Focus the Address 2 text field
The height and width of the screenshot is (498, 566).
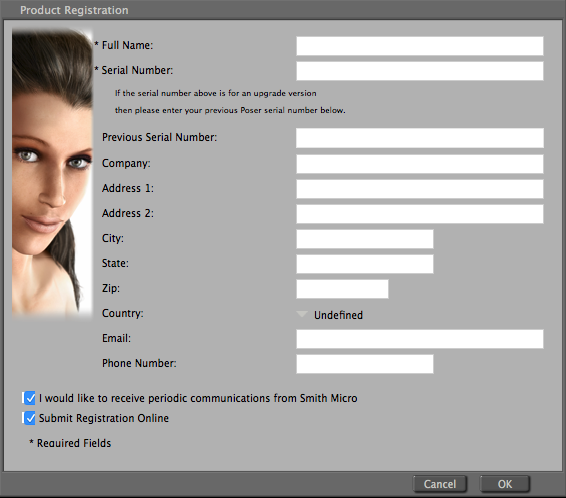click(420, 214)
